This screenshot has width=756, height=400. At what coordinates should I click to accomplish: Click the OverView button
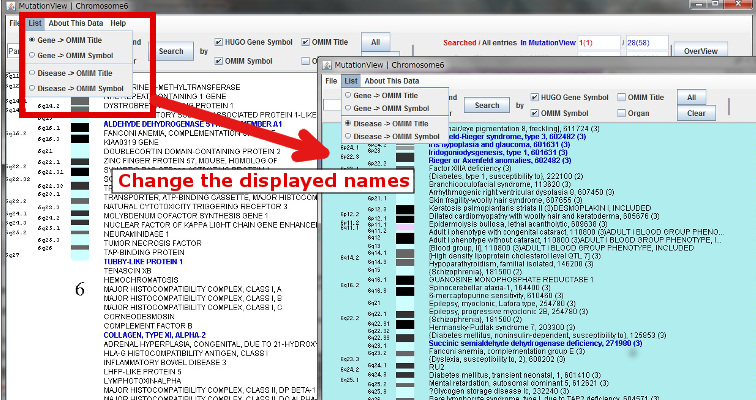(701, 50)
